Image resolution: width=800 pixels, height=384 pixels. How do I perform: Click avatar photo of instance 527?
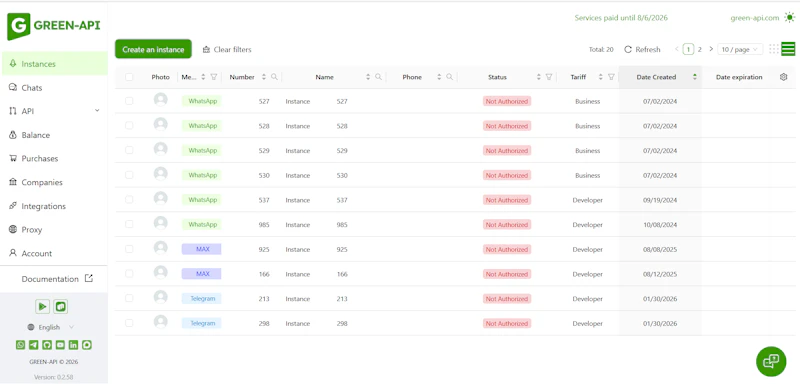pos(161,100)
